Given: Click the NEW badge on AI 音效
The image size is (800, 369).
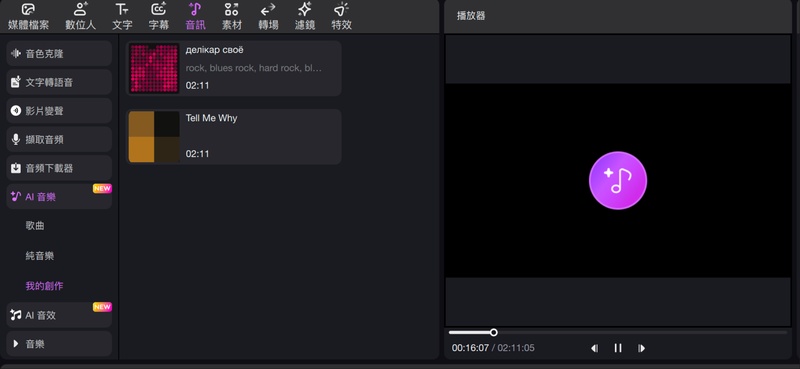Looking at the screenshot, I should pos(102,307).
